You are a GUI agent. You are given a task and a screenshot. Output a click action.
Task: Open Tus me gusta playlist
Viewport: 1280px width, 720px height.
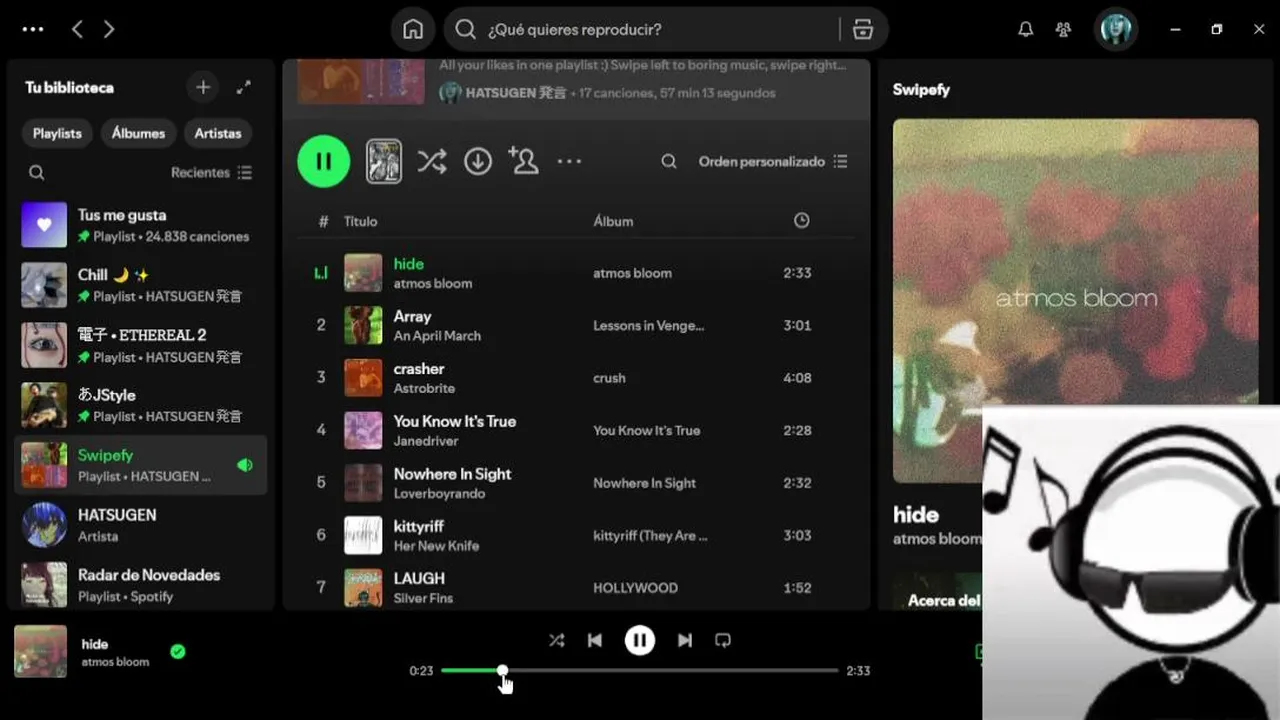pos(140,225)
